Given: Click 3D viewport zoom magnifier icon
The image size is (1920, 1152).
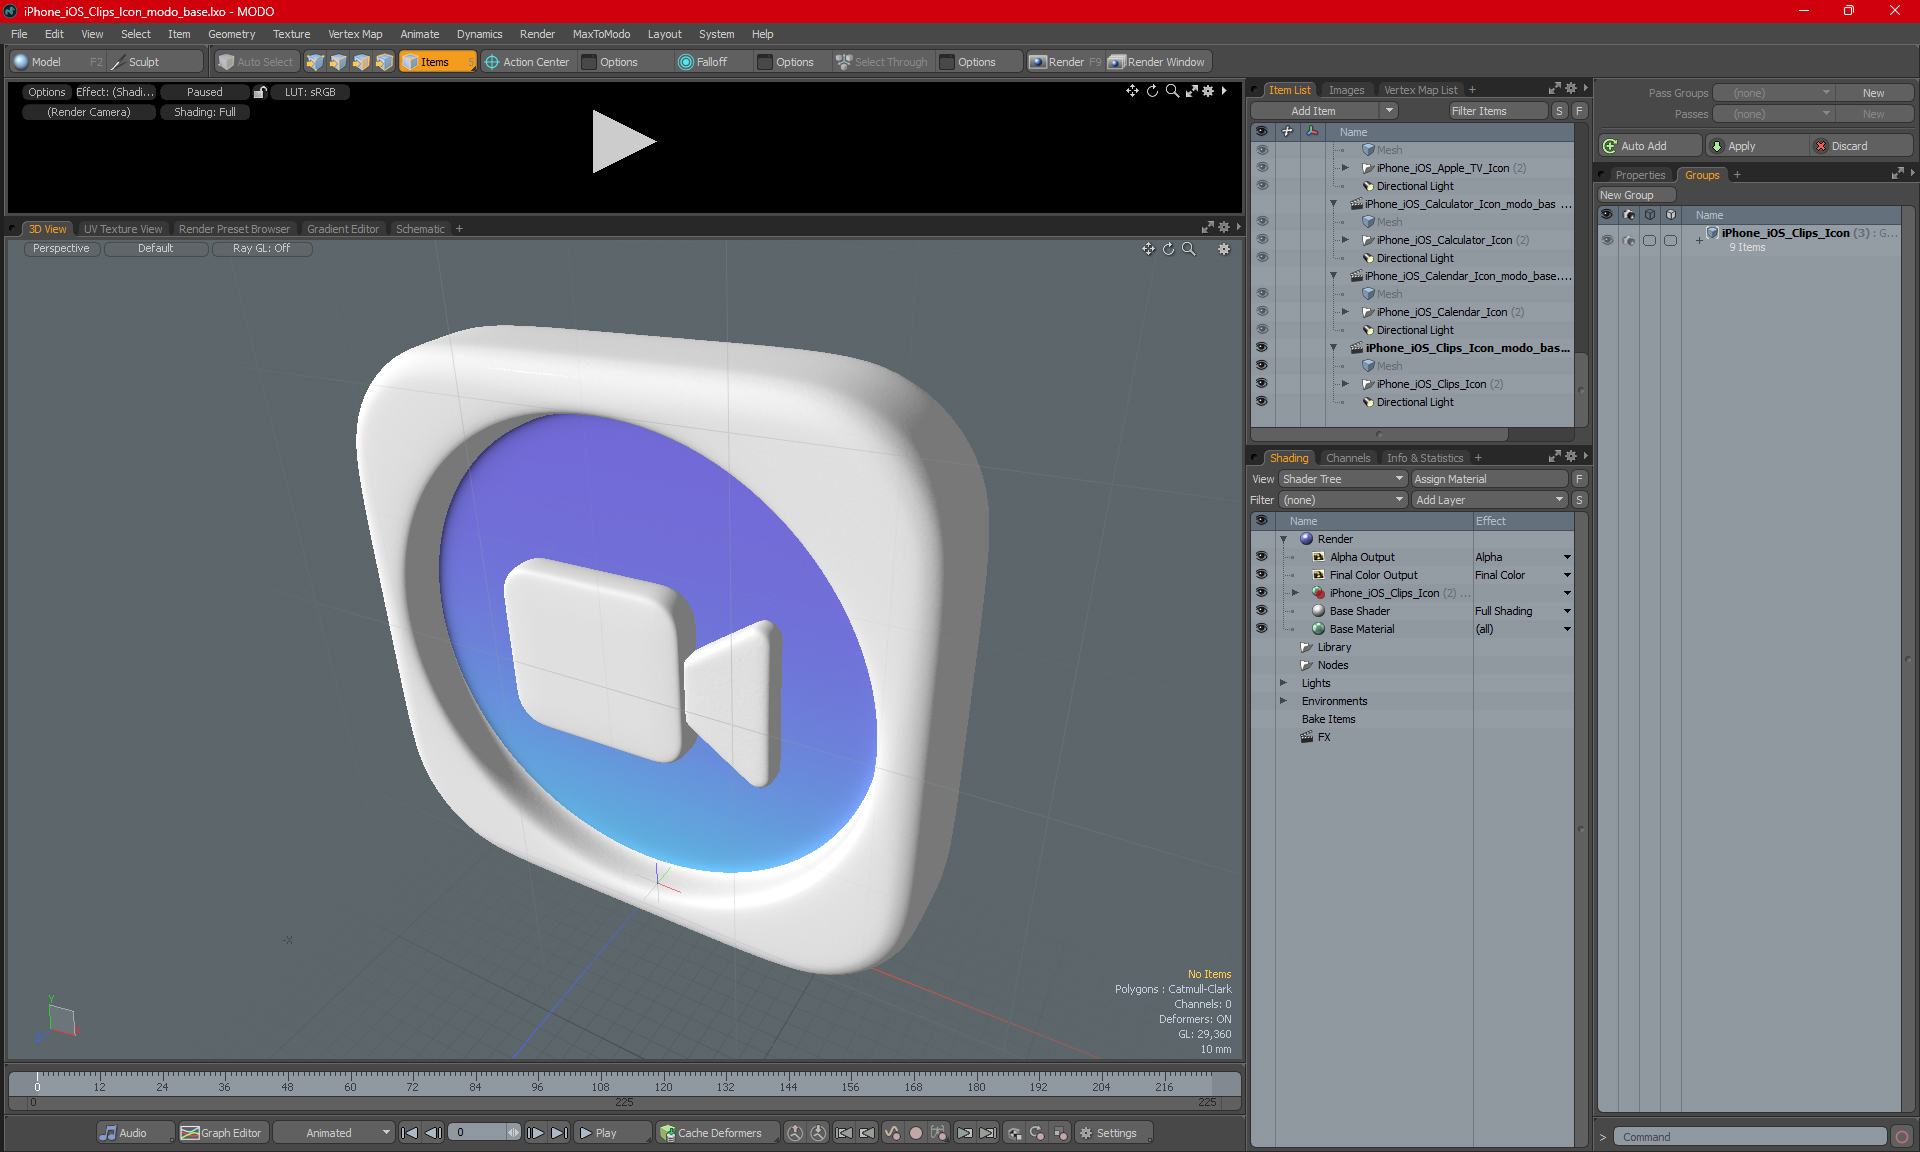Looking at the screenshot, I should (1189, 249).
